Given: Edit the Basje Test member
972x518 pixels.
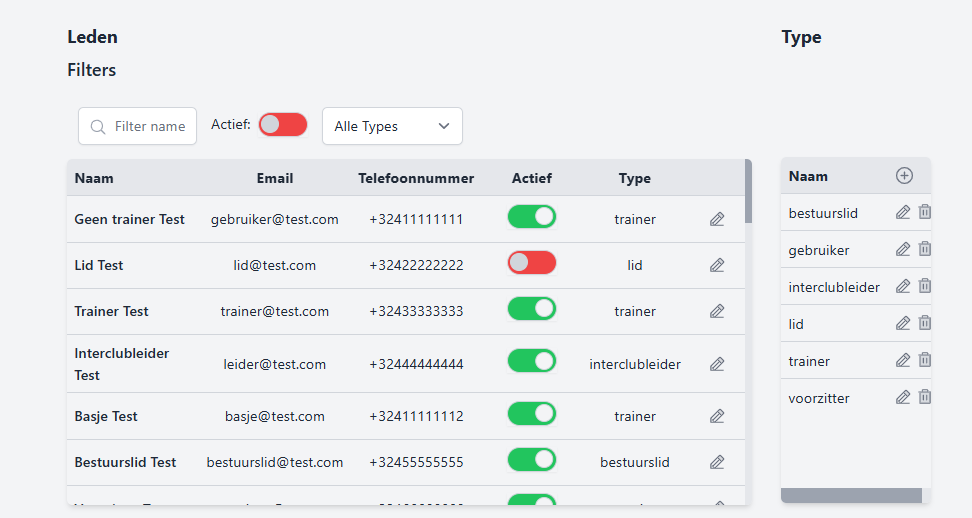Looking at the screenshot, I should pos(717,416).
